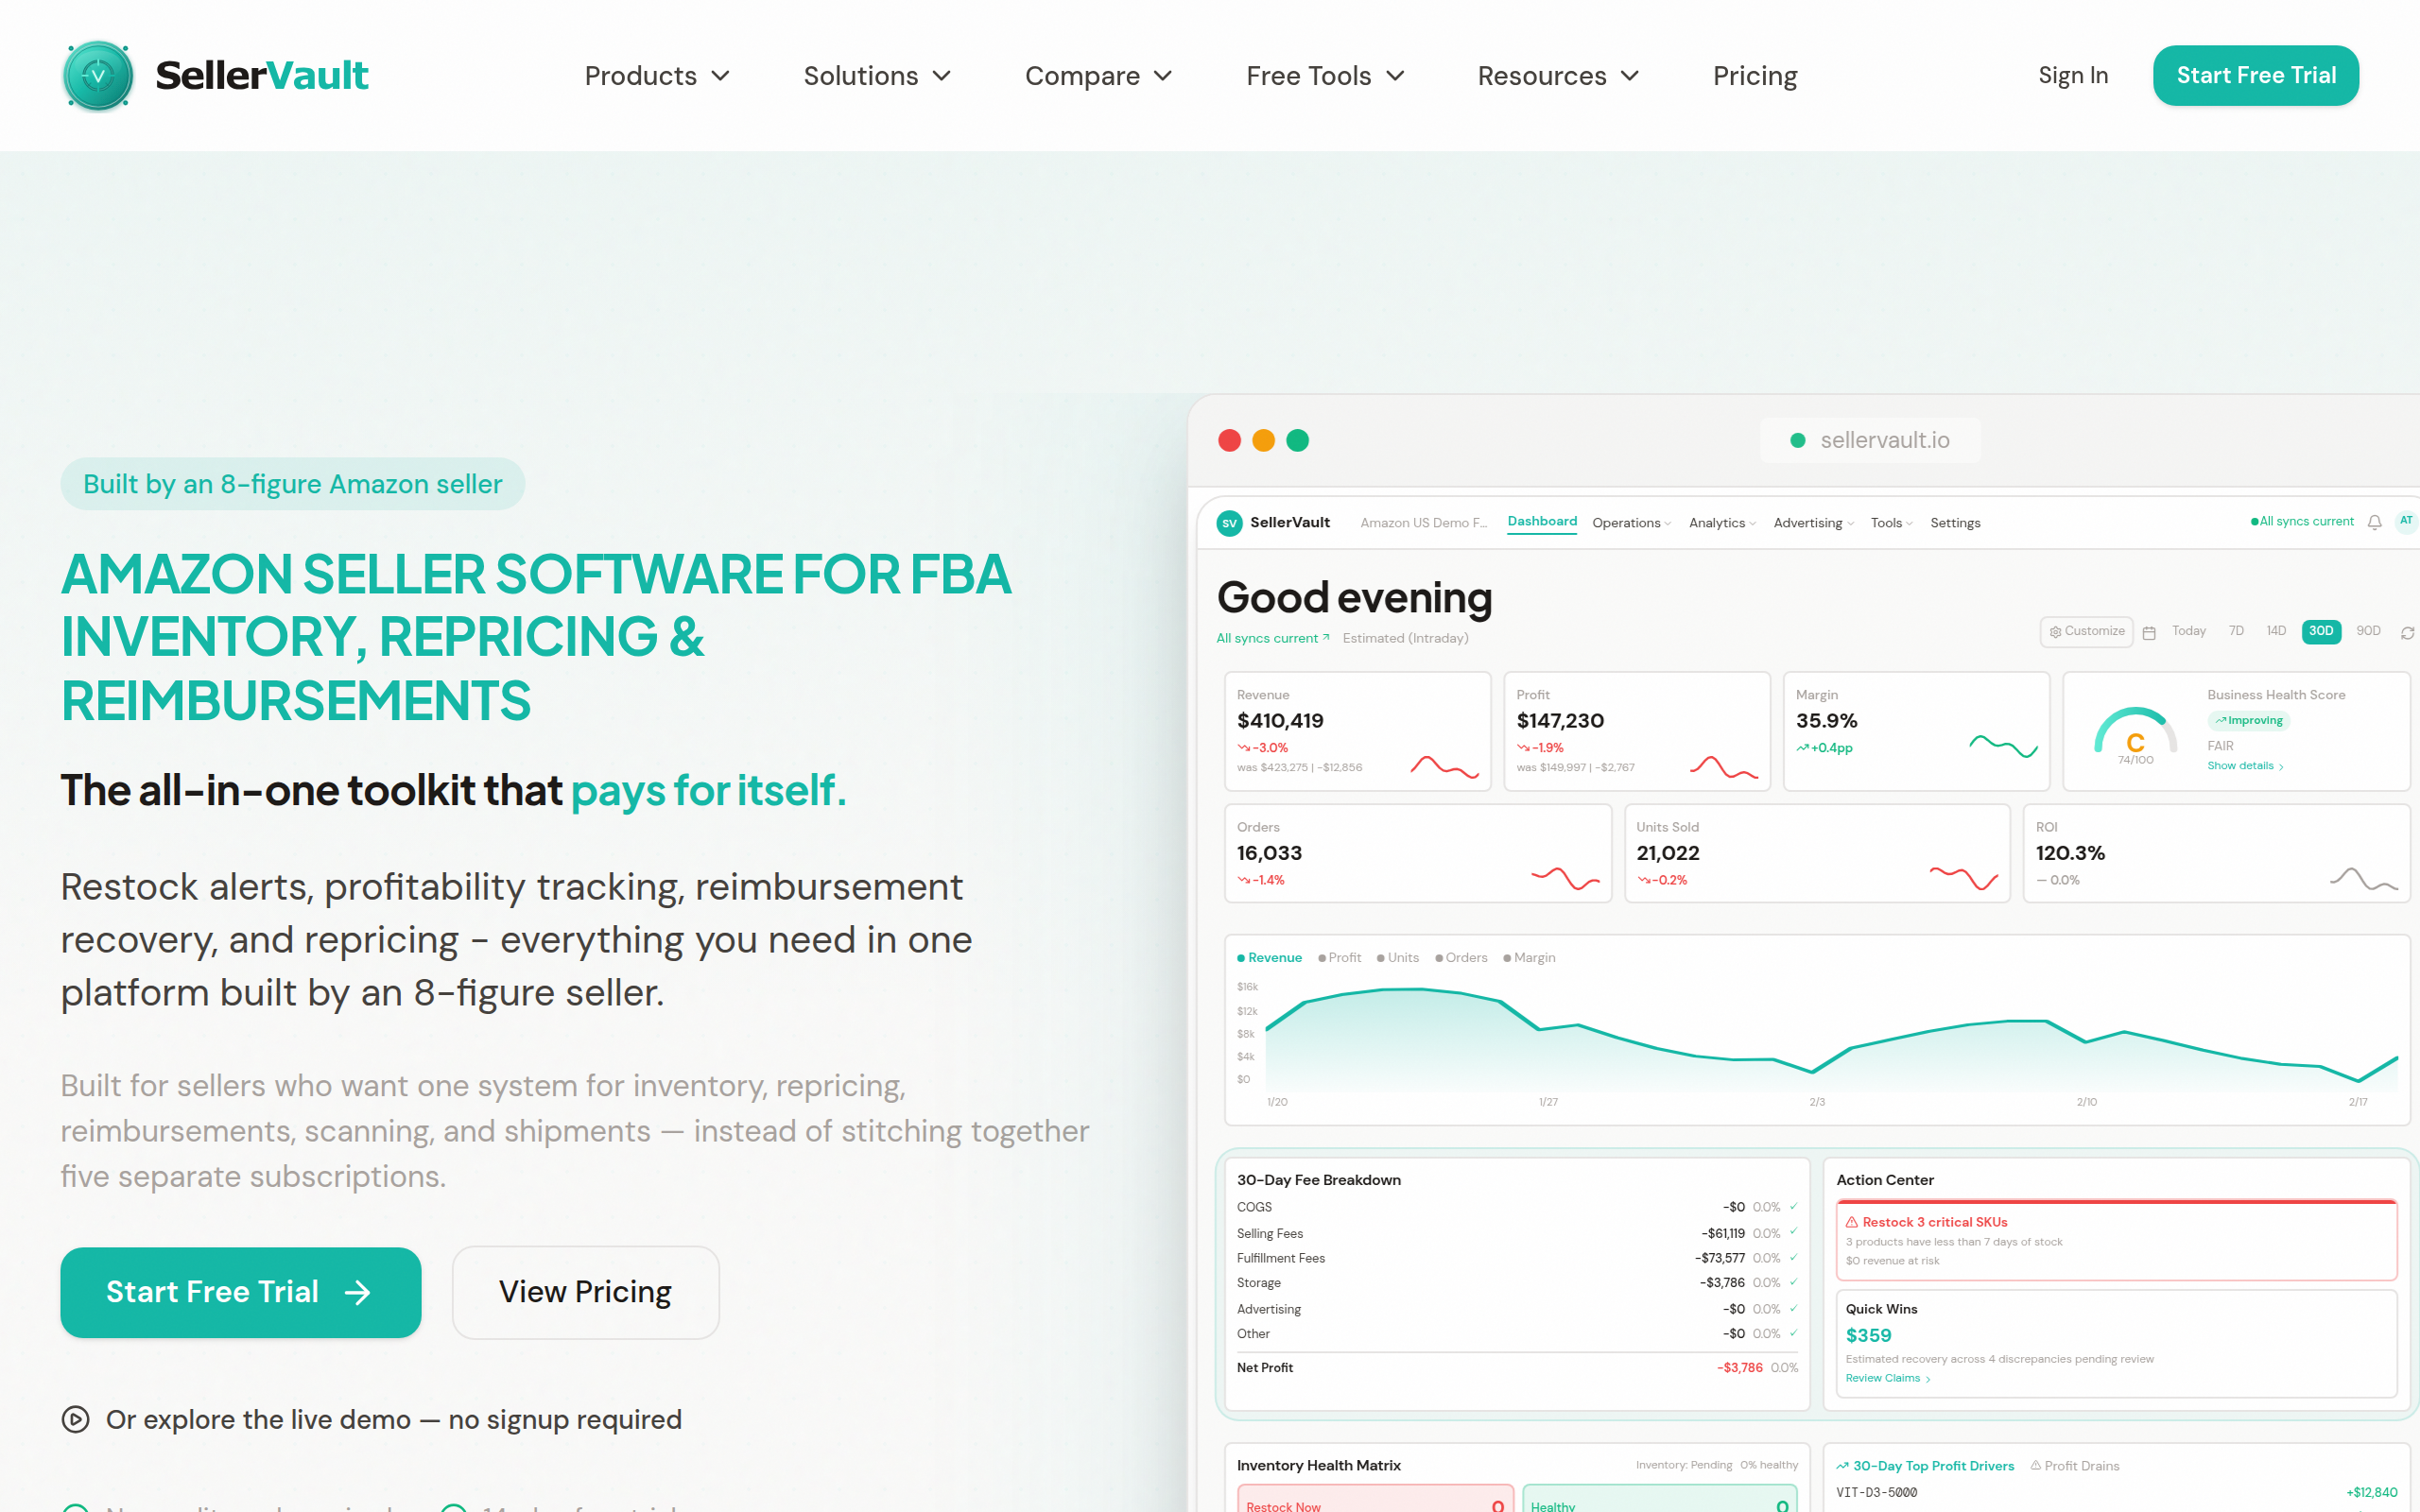Select the Revenue chart series
This screenshot has width=2420, height=1512.
[1269, 958]
